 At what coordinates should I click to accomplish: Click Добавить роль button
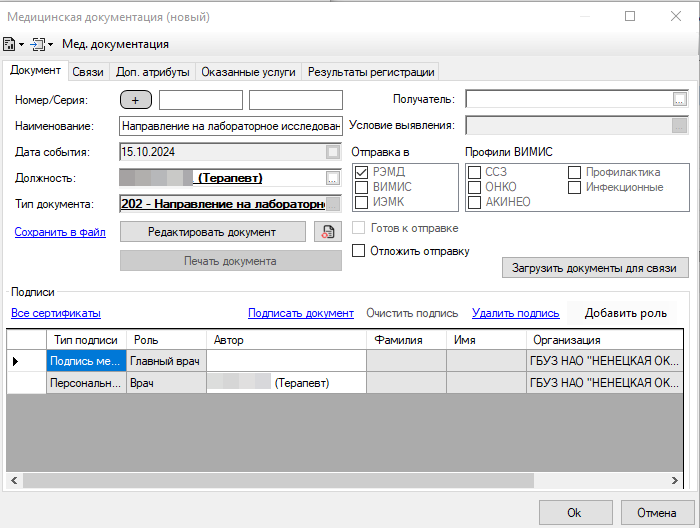[x=625, y=313]
